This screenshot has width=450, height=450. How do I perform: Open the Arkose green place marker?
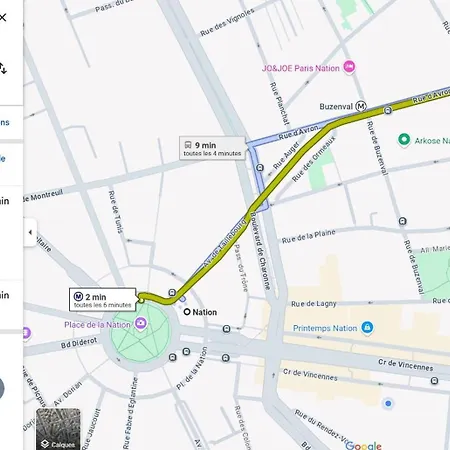404,140
